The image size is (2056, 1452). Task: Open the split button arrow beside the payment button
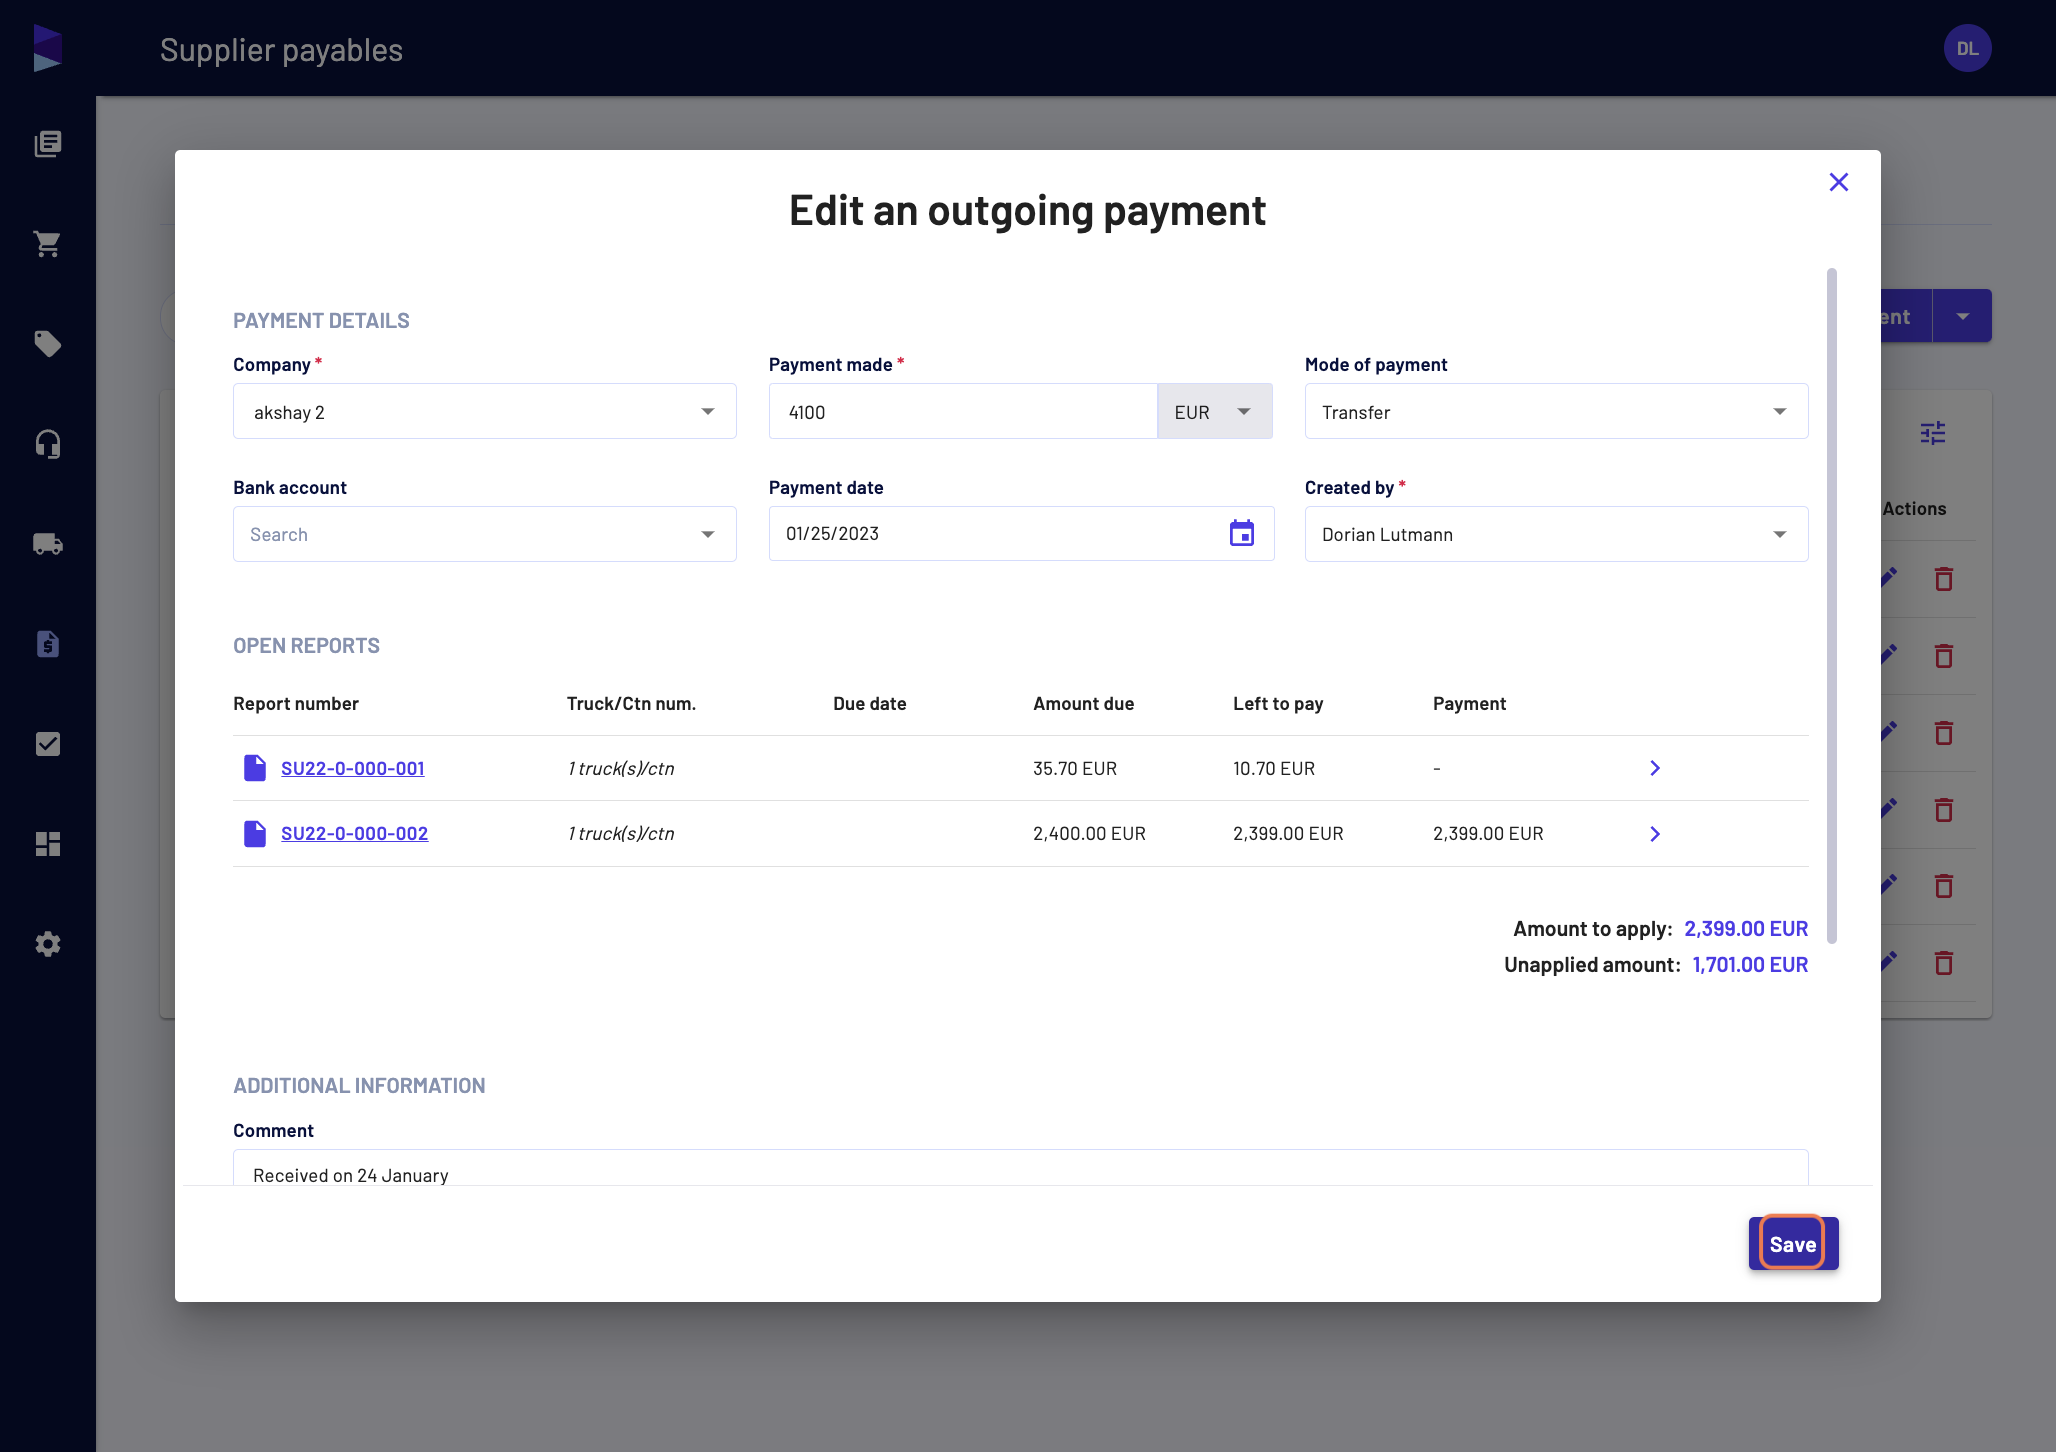[x=1962, y=316]
